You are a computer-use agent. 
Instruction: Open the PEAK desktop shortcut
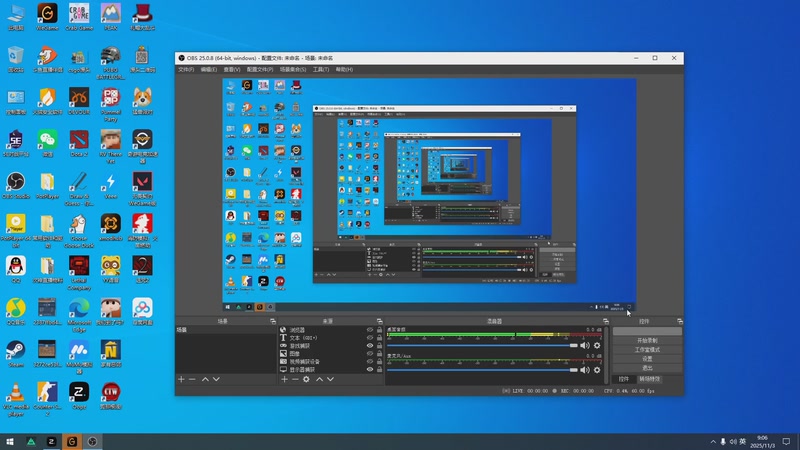(111, 17)
